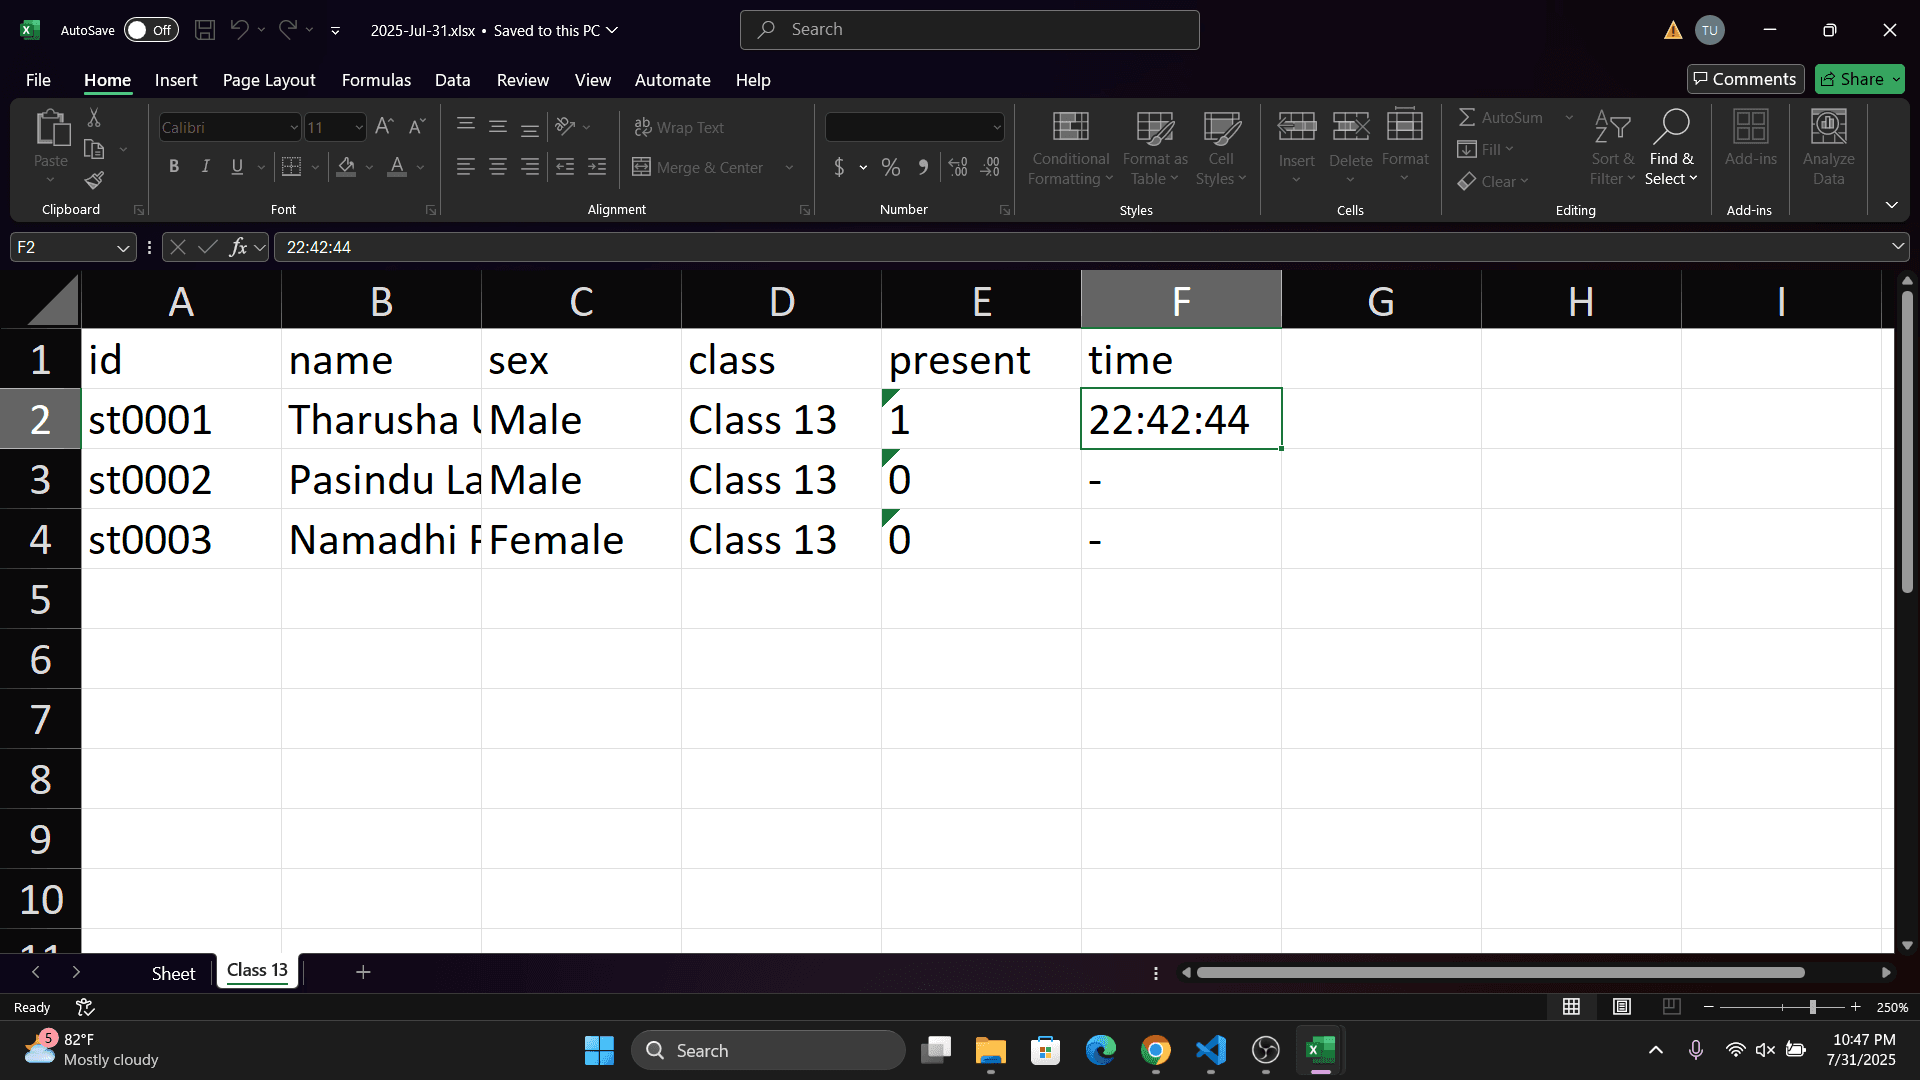
Task: Toggle Italic formatting
Action: point(205,167)
